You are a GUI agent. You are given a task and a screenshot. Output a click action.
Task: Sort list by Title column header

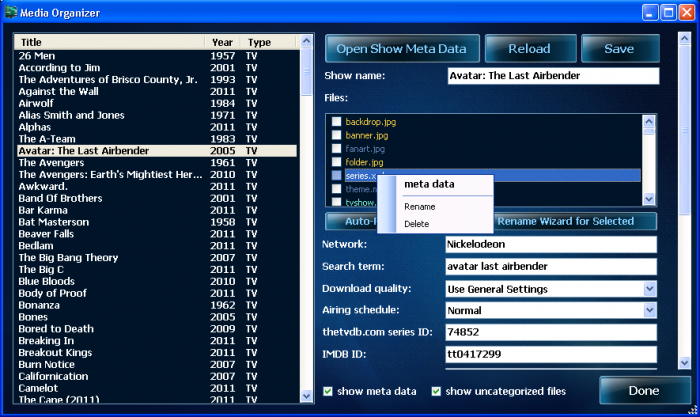pos(110,42)
